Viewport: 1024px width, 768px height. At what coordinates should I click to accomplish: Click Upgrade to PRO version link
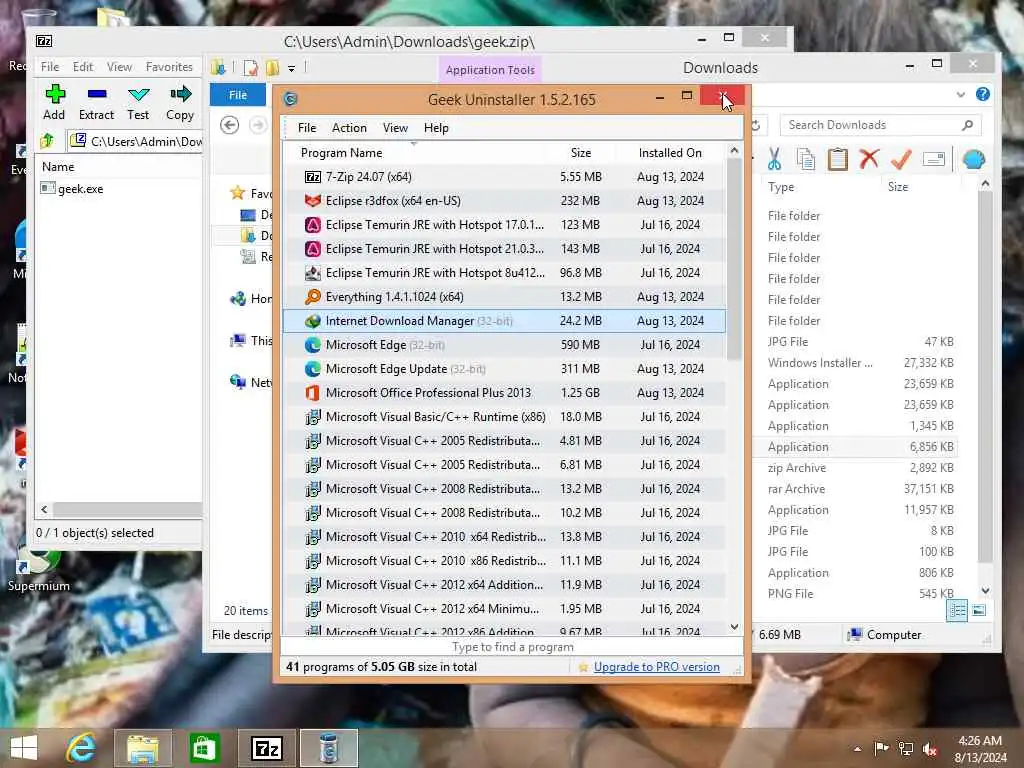pyautogui.click(x=656, y=667)
